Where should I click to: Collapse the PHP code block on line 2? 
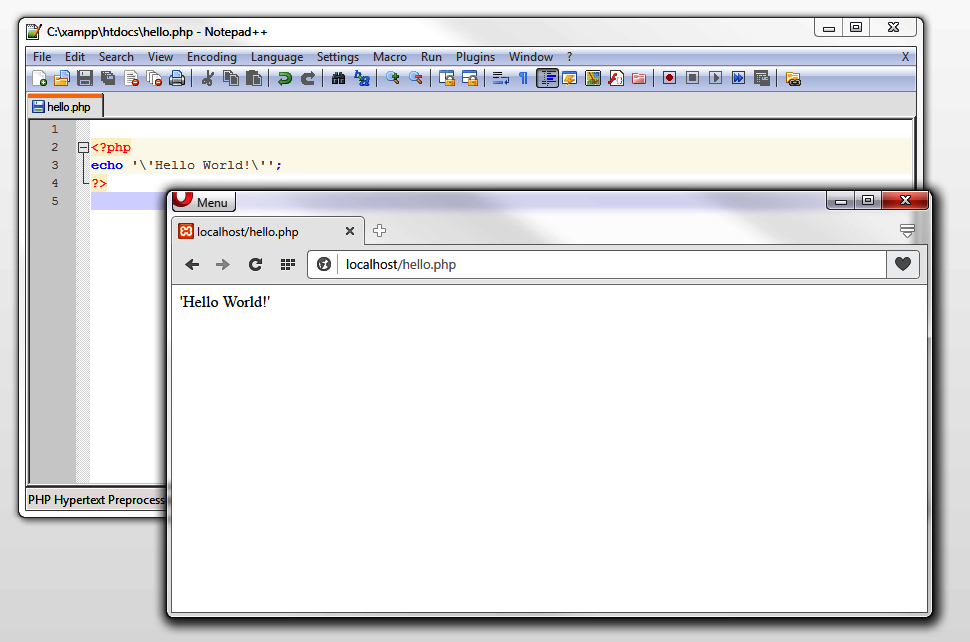tap(82, 147)
